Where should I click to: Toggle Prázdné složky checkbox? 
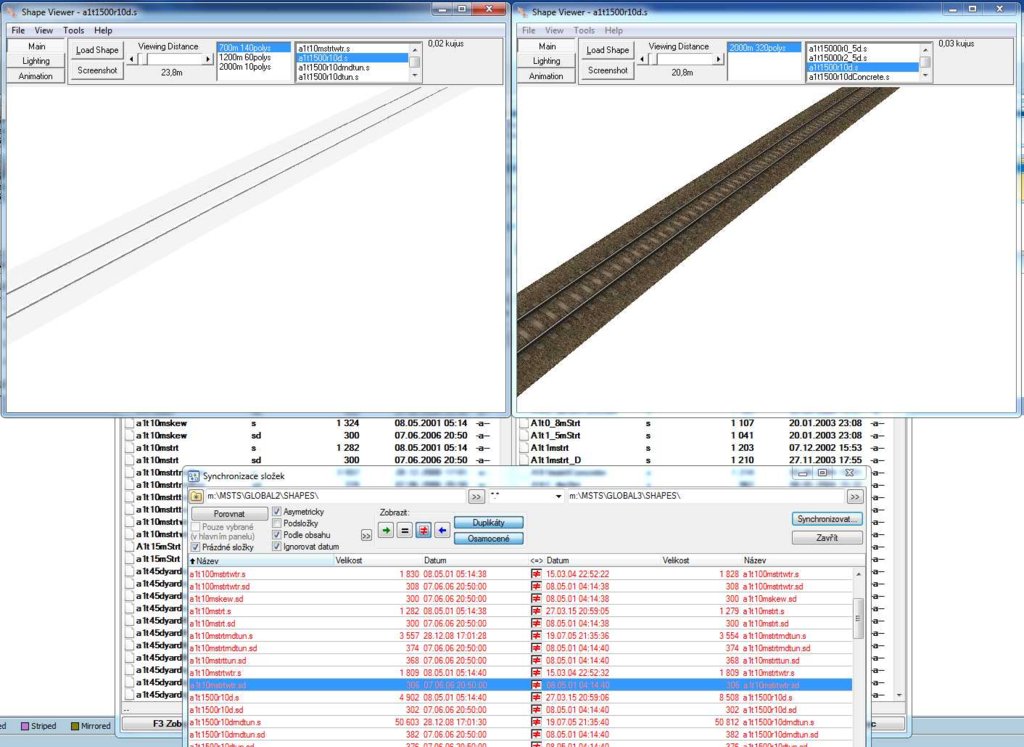pyautogui.click(x=195, y=547)
